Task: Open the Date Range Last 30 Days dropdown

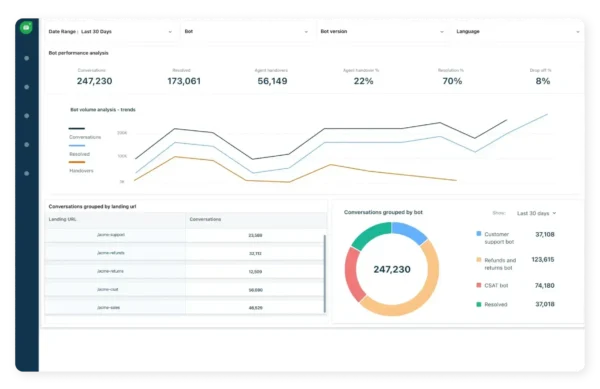Action: [x=111, y=32]
